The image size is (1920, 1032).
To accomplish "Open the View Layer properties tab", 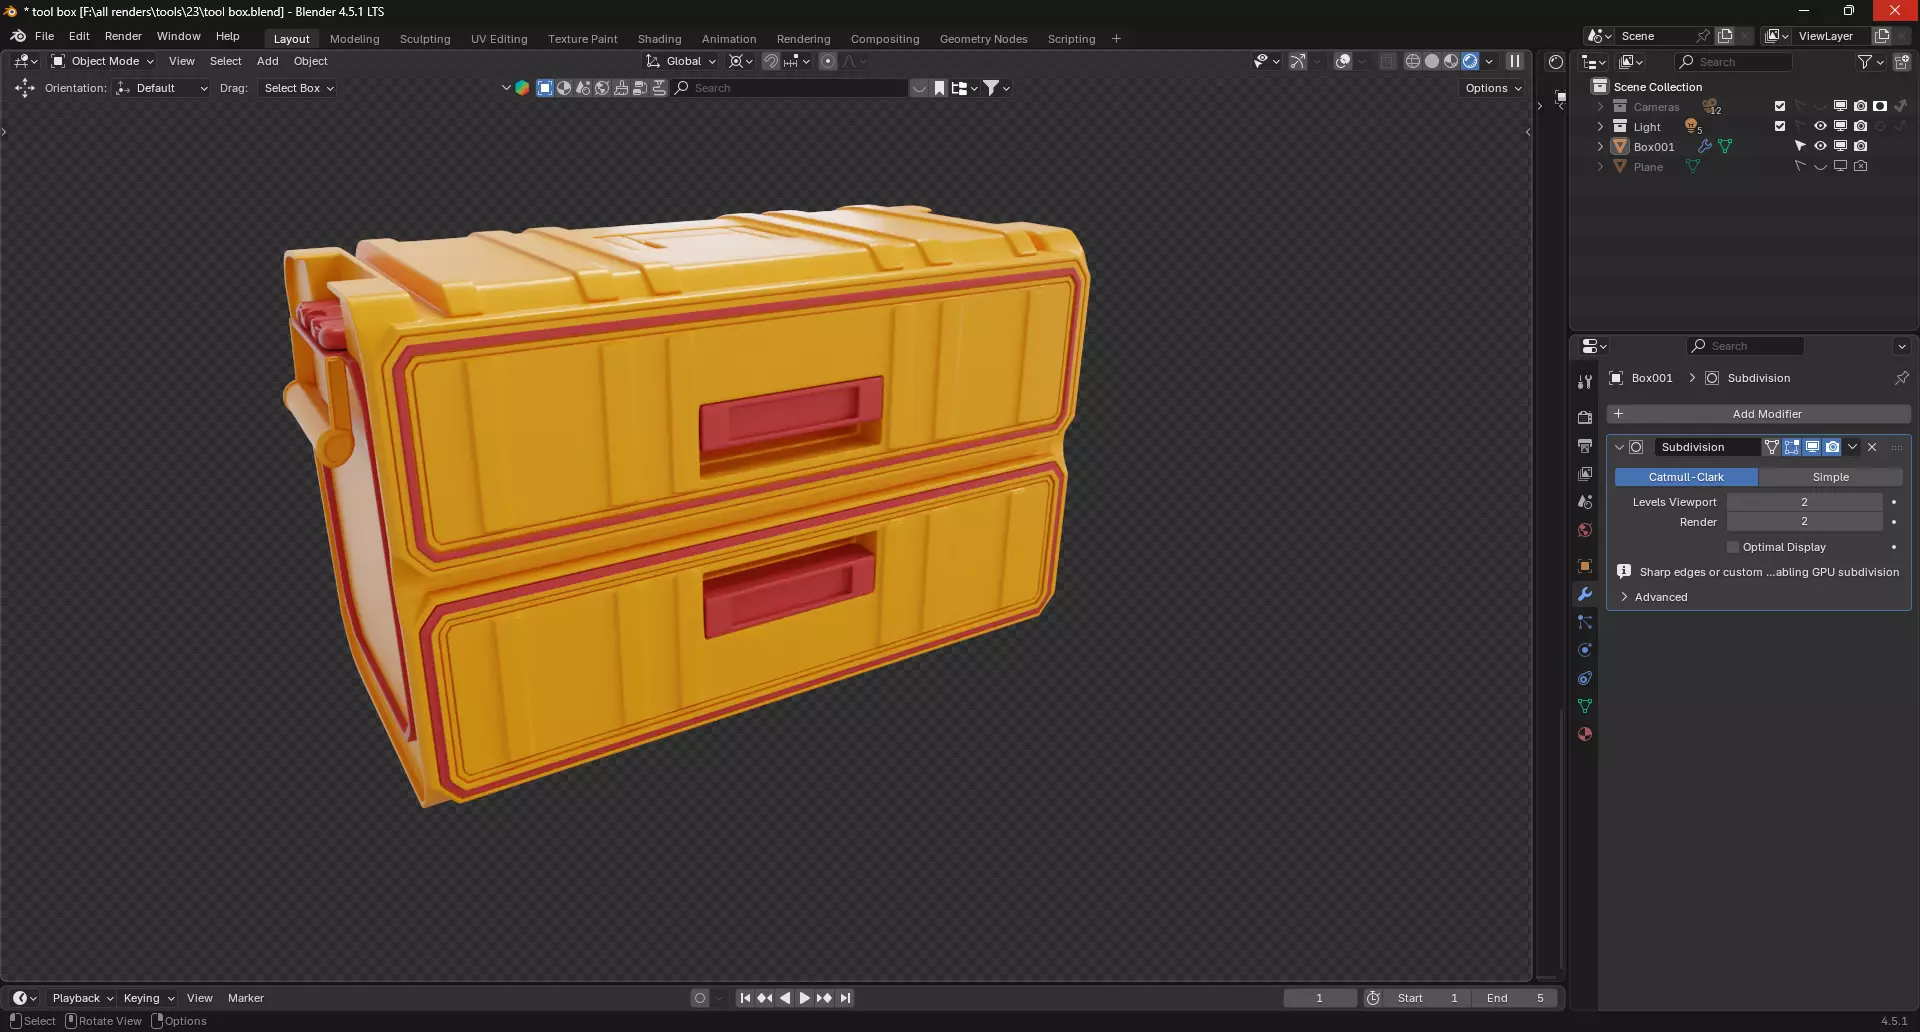I will point(1585,474).
